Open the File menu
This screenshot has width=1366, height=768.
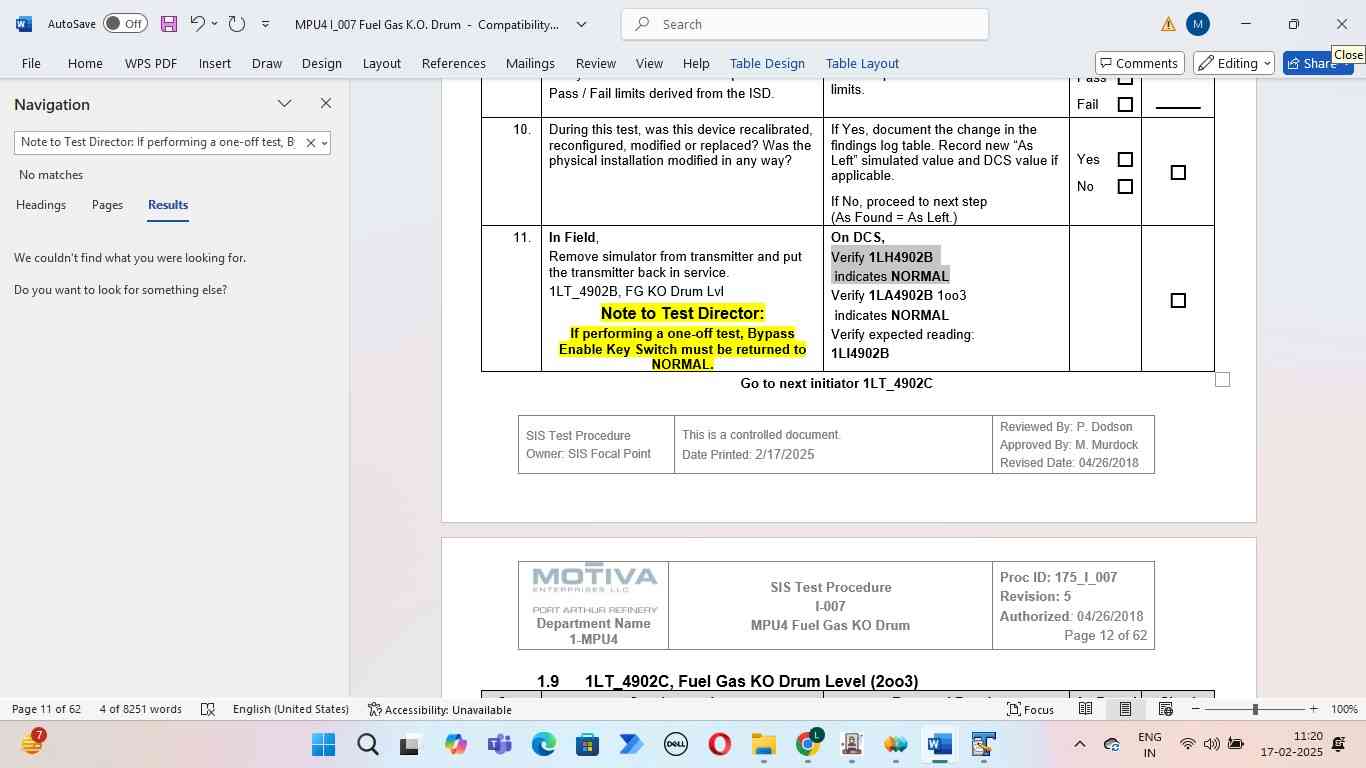click(x=31, y=63)
